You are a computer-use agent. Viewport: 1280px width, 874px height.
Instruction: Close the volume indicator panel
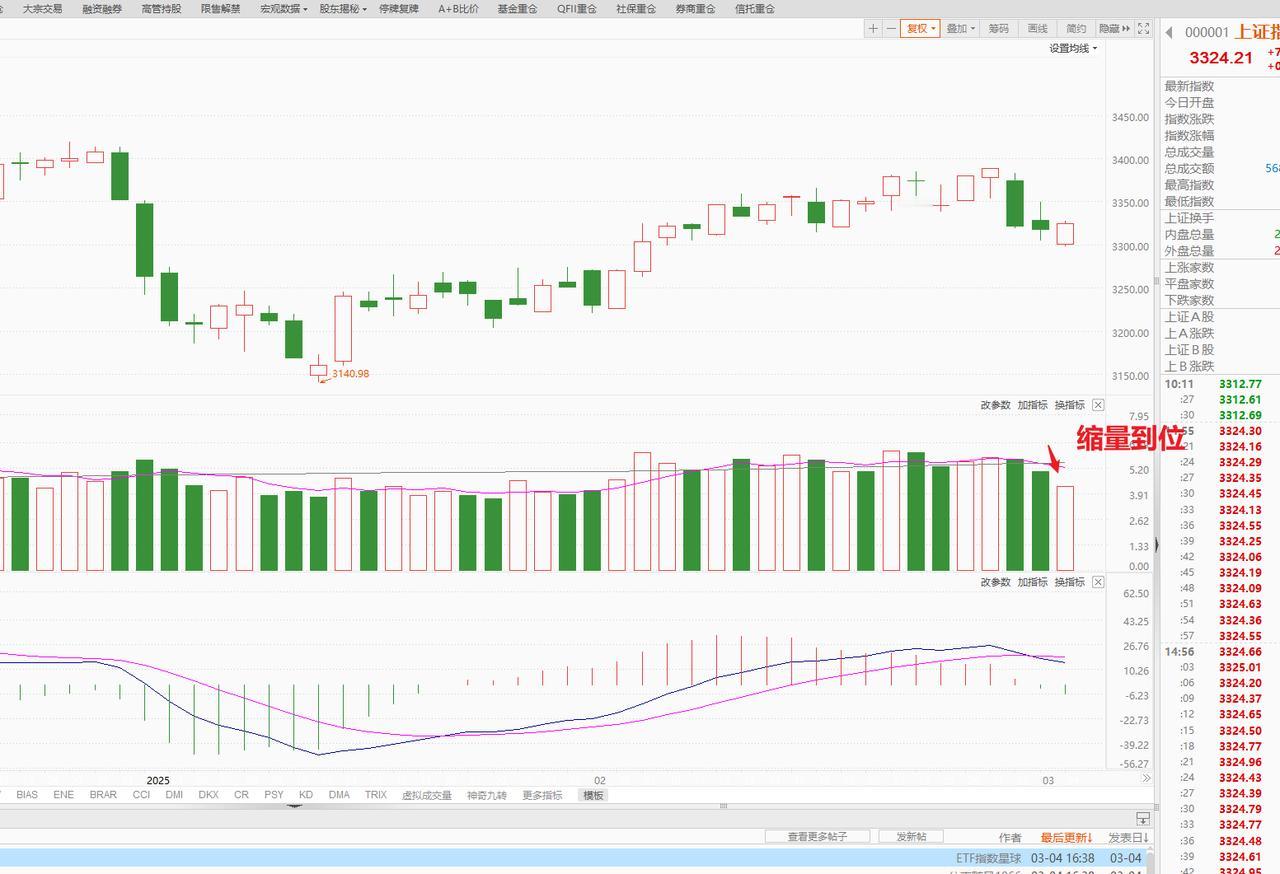[1098, 405]
